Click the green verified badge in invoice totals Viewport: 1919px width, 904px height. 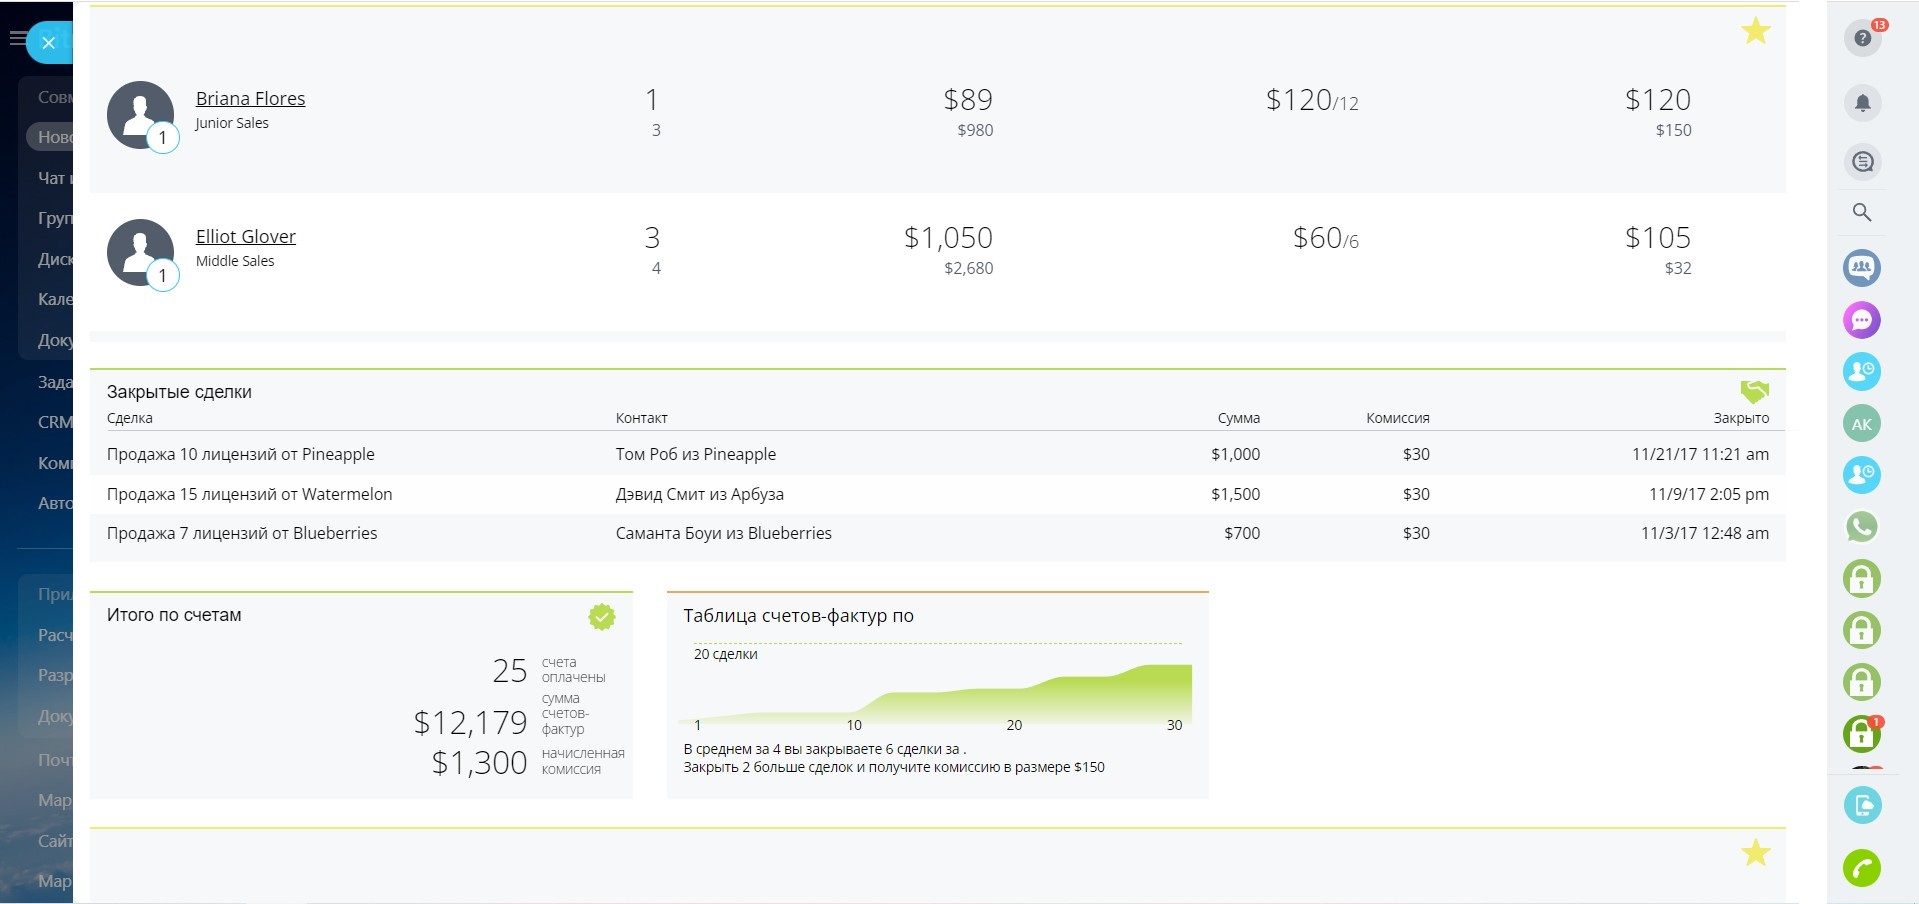click(x=602, y=617)
